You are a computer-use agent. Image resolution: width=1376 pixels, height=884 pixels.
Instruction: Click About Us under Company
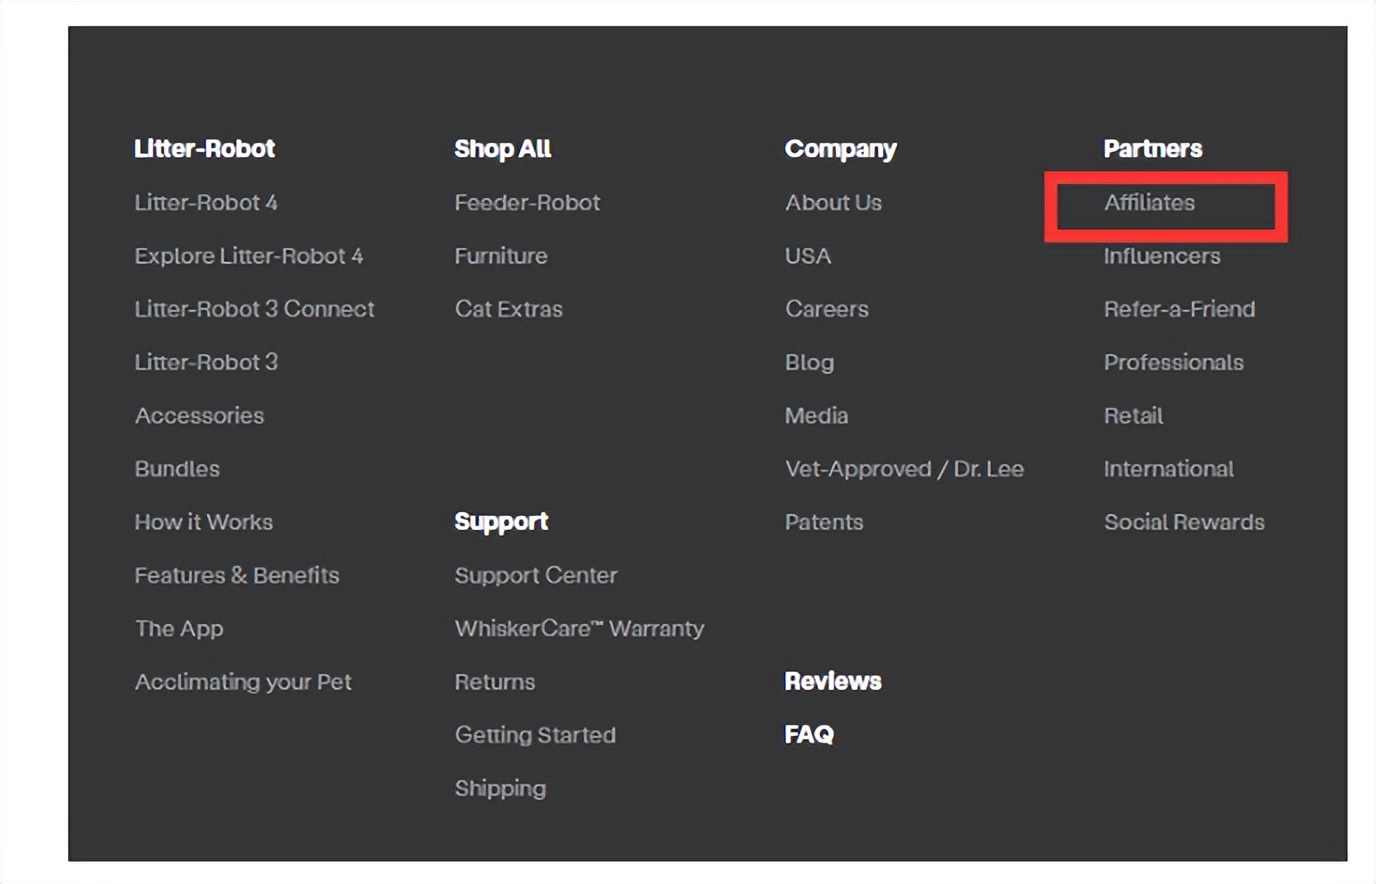pos(833,203)
